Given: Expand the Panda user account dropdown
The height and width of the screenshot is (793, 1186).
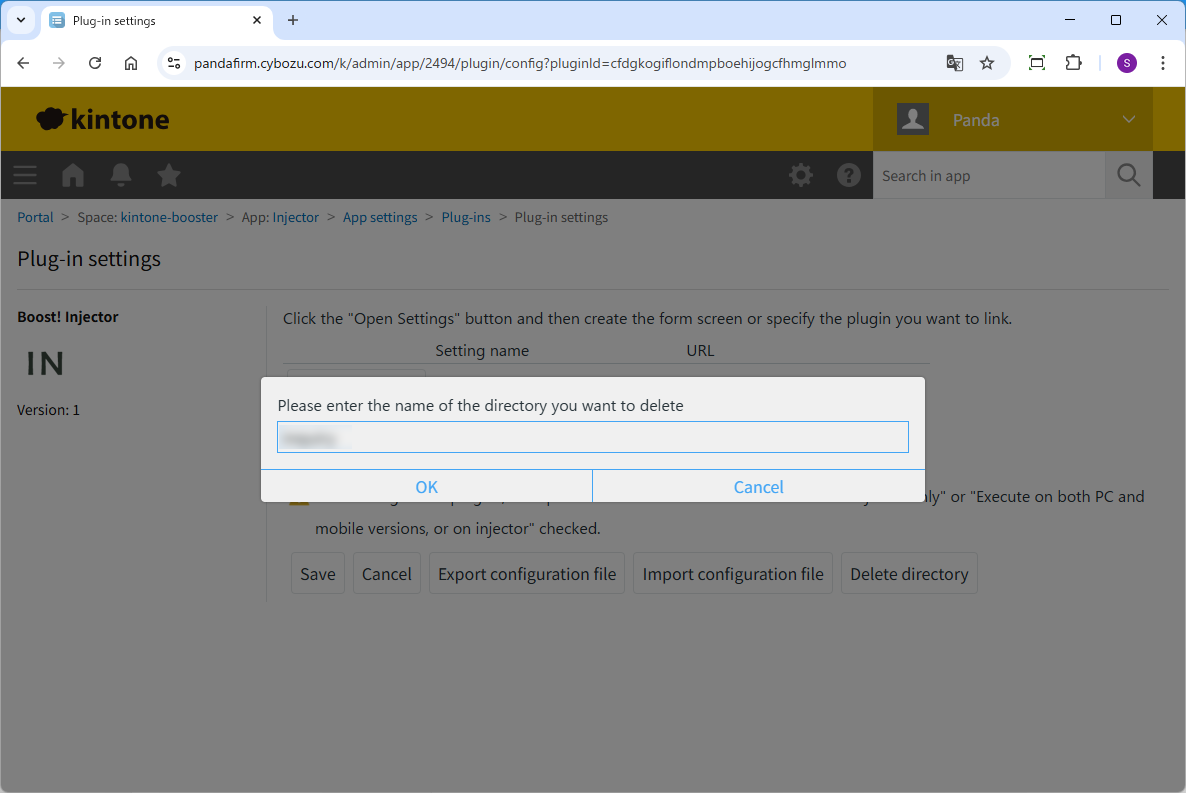Looking at the screenshot, I should pos(1128,120).
